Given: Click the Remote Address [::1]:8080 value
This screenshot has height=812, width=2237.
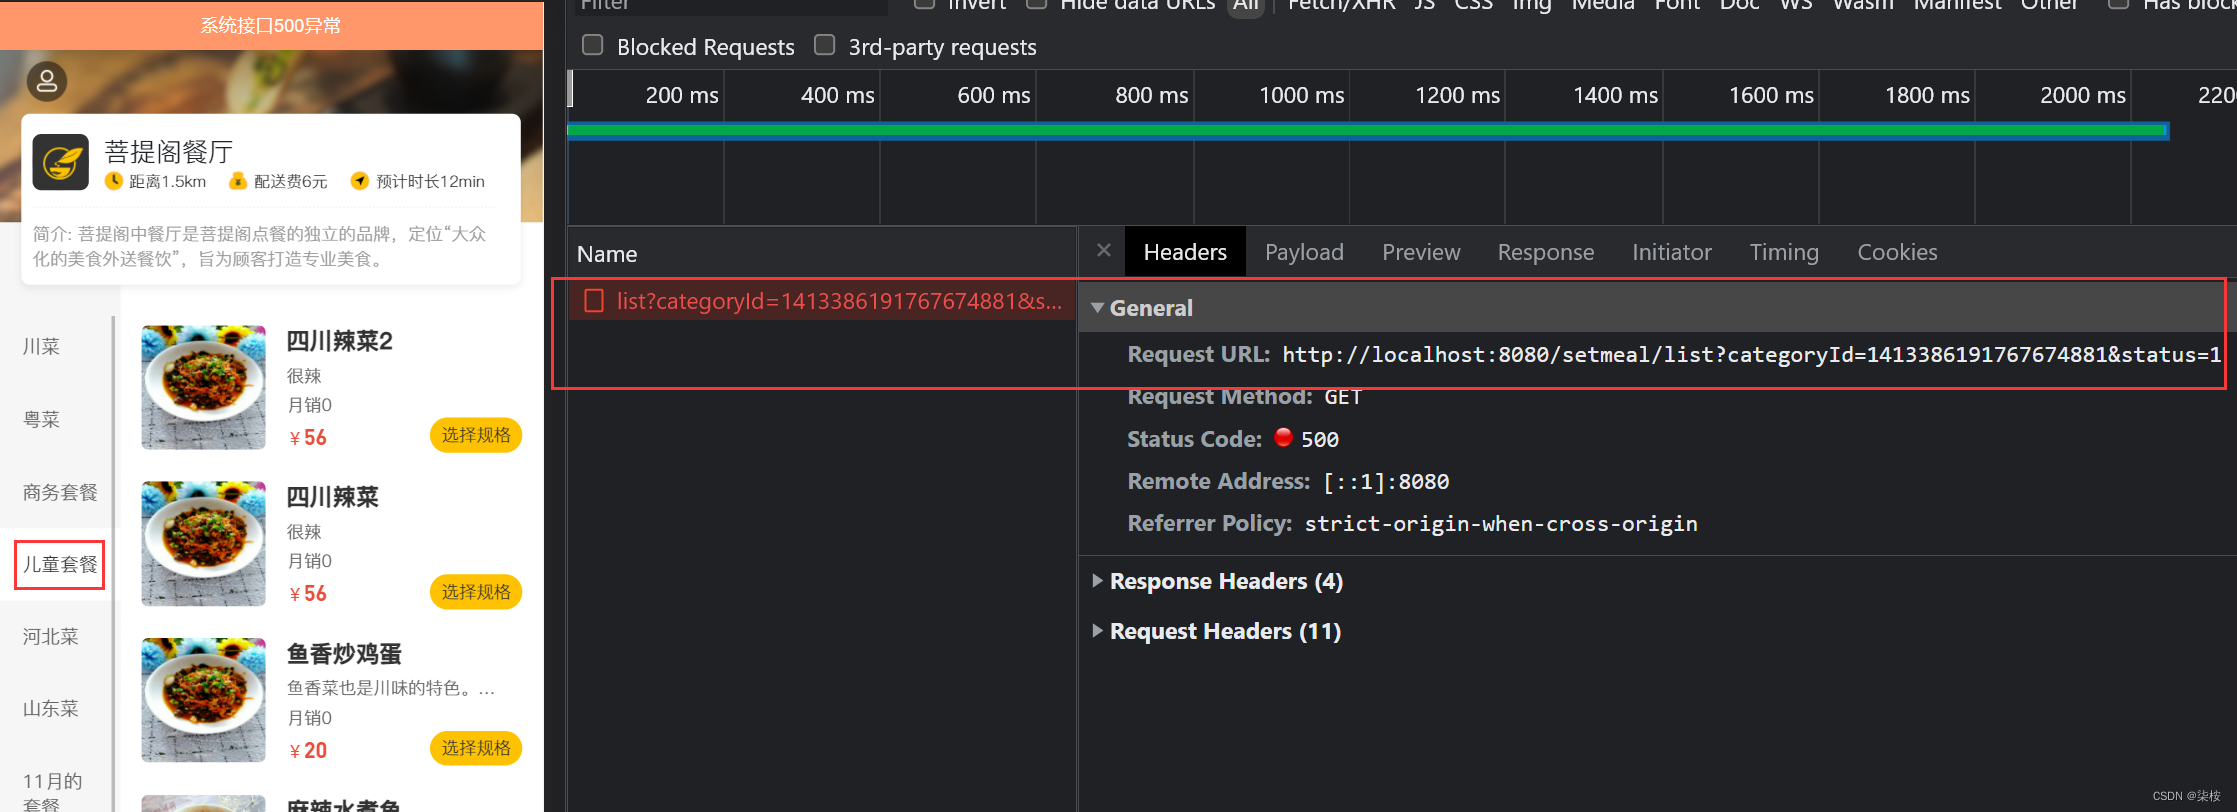Looking at the screenshot, I should pos(1386,481).
